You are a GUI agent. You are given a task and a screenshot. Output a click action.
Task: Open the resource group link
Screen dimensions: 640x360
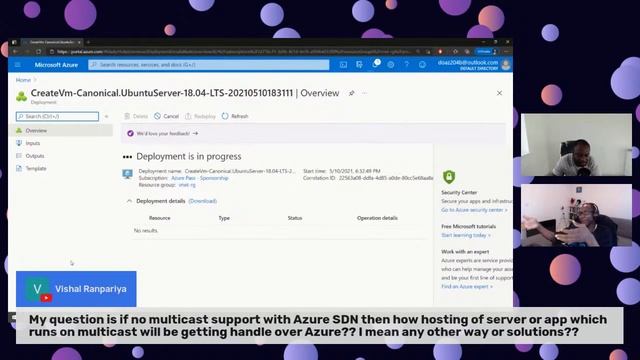coord(187,185)
